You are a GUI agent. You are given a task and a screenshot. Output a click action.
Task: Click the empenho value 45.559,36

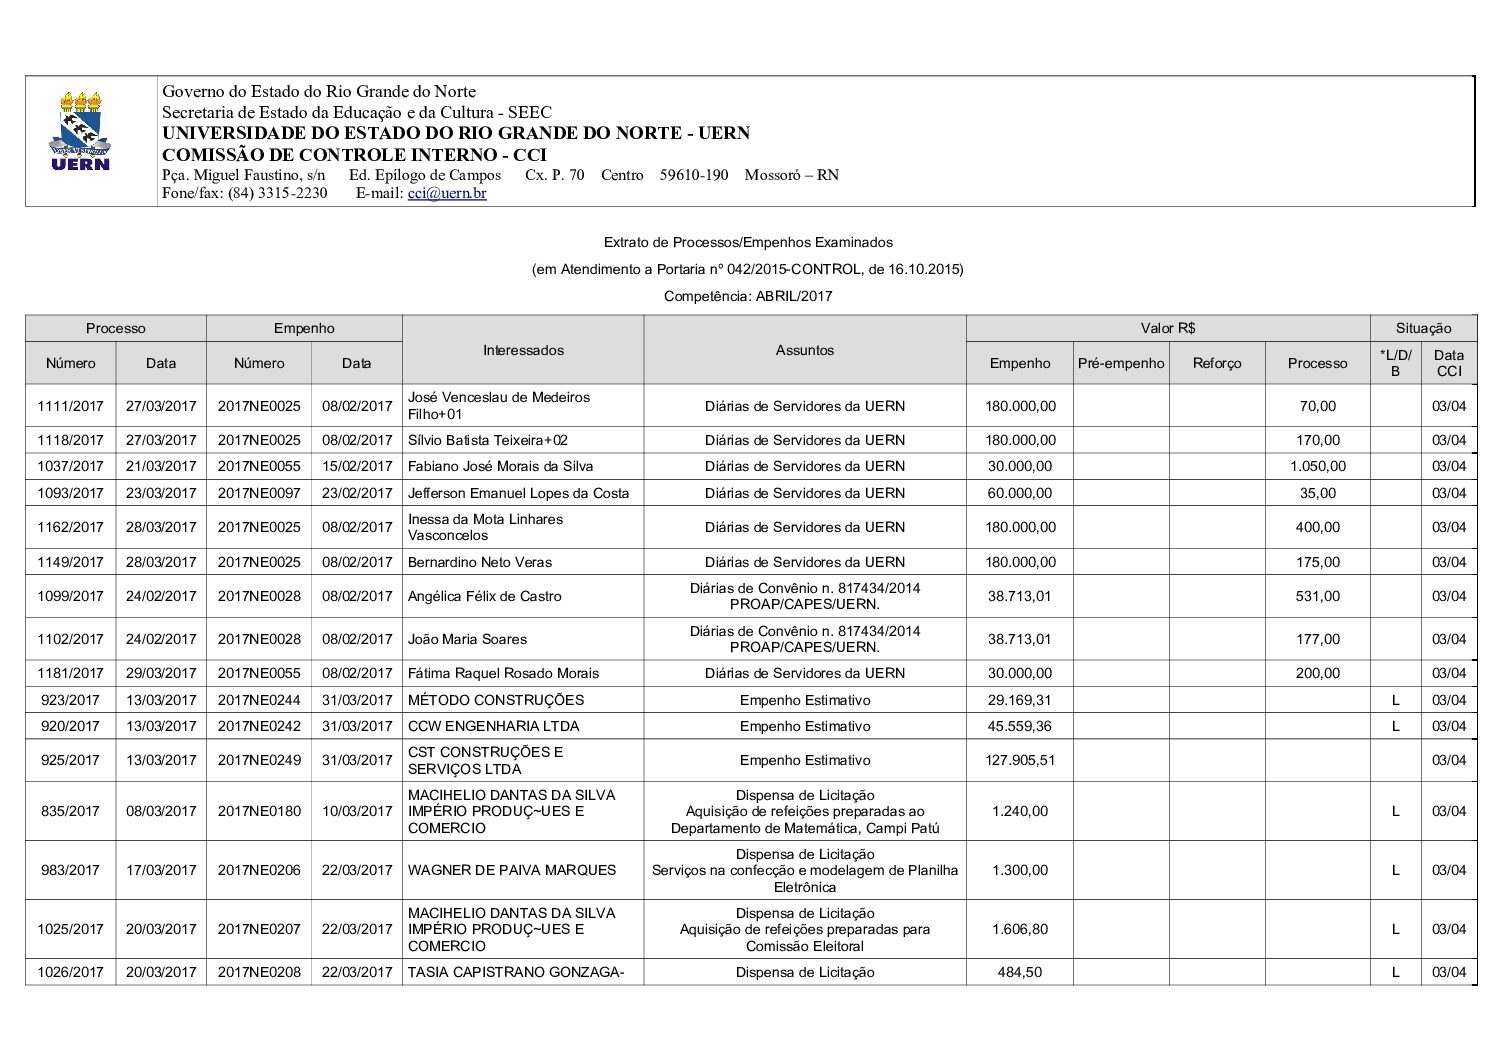tap(1020, 726)
